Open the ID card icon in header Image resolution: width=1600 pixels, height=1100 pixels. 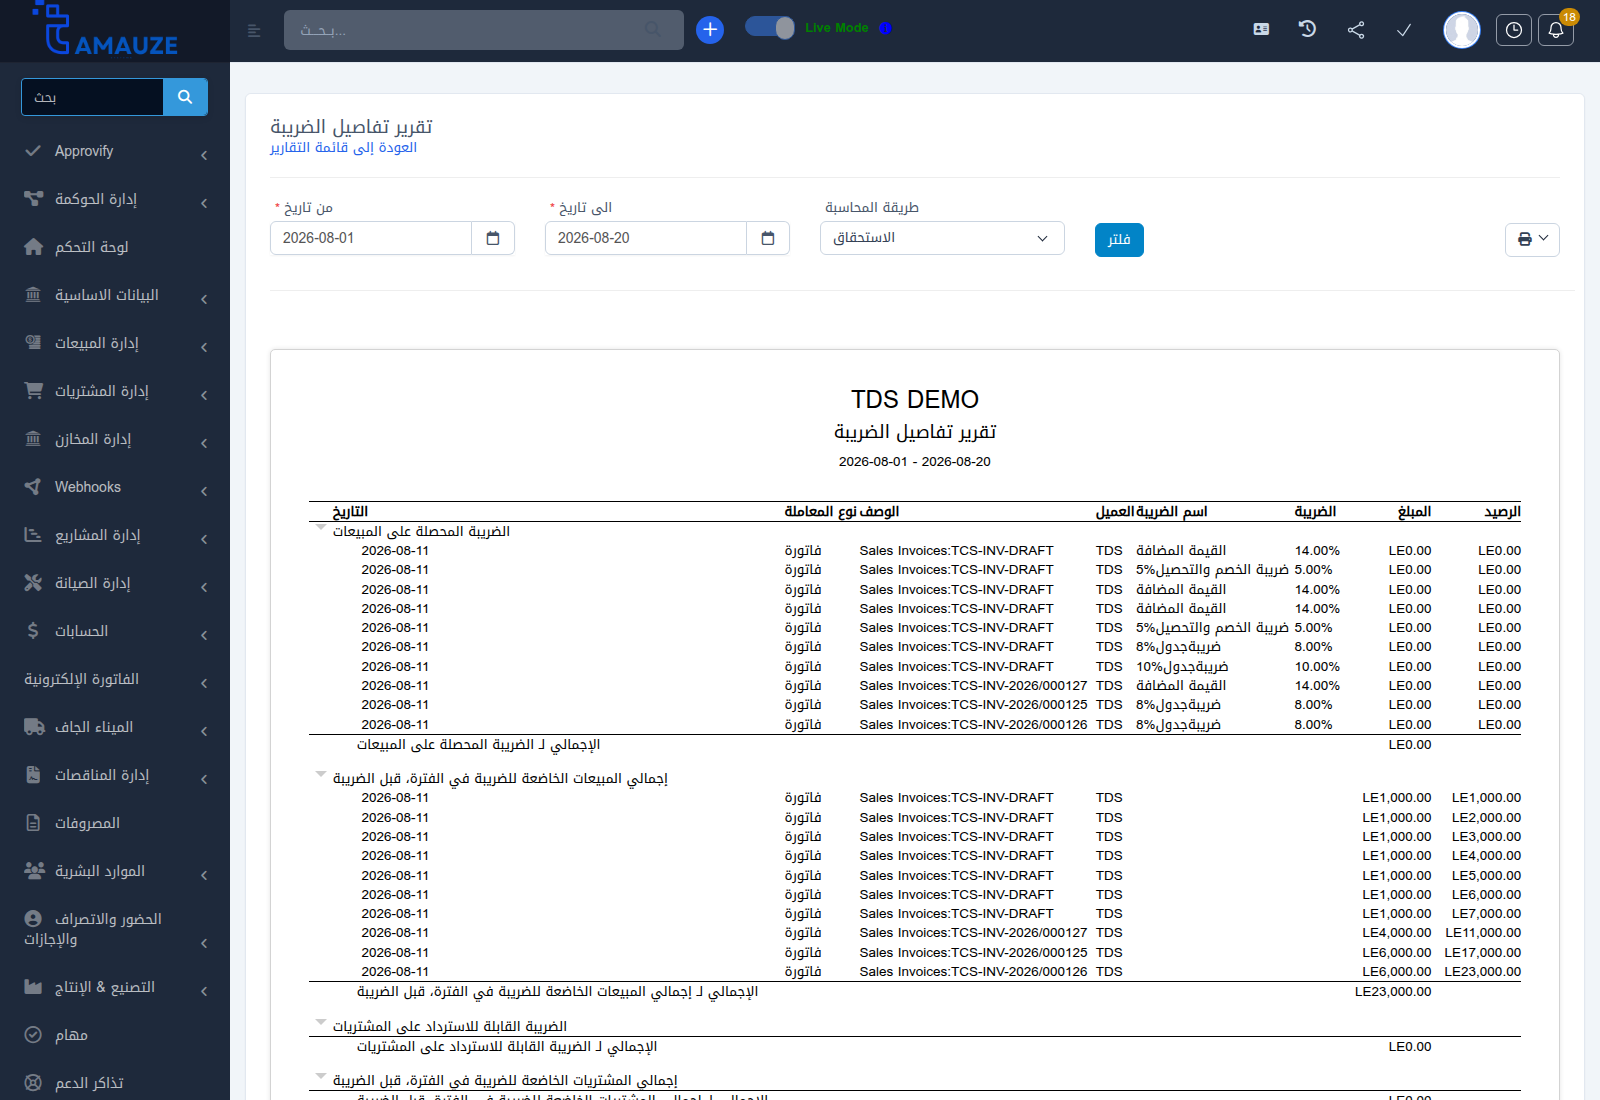(1261, 30)
